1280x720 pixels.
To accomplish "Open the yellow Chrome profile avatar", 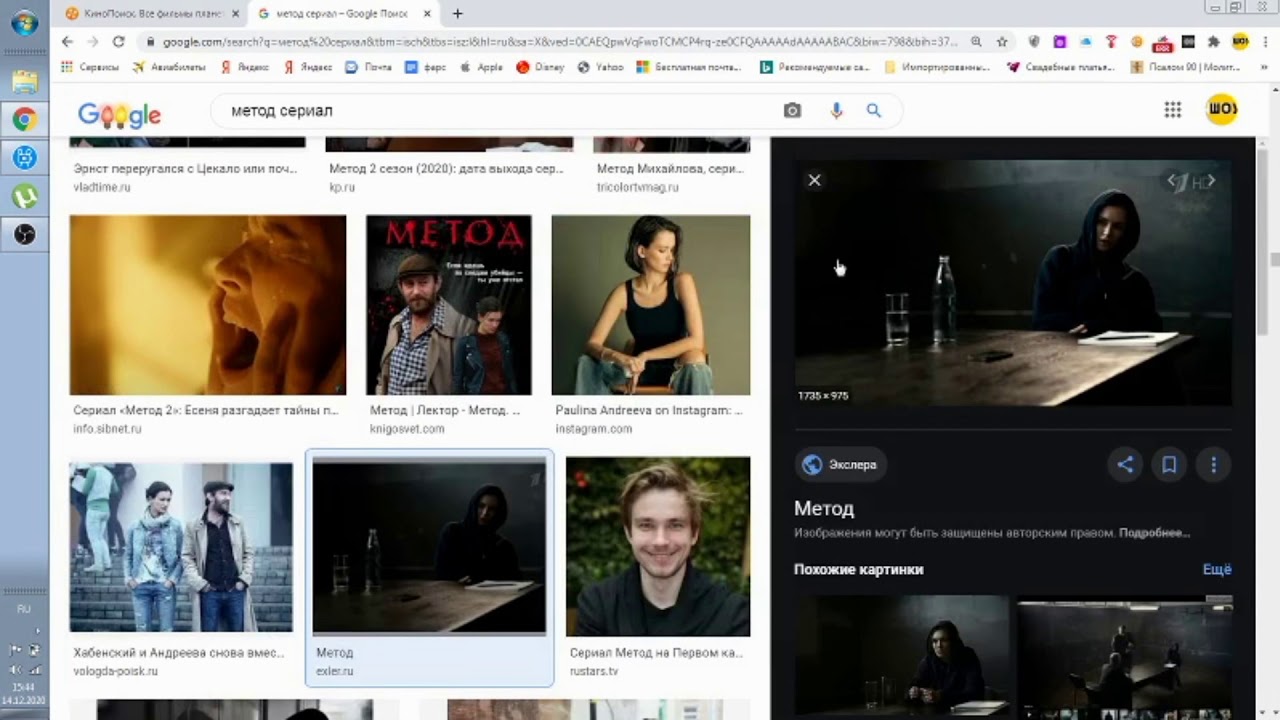I will 1240,42.
